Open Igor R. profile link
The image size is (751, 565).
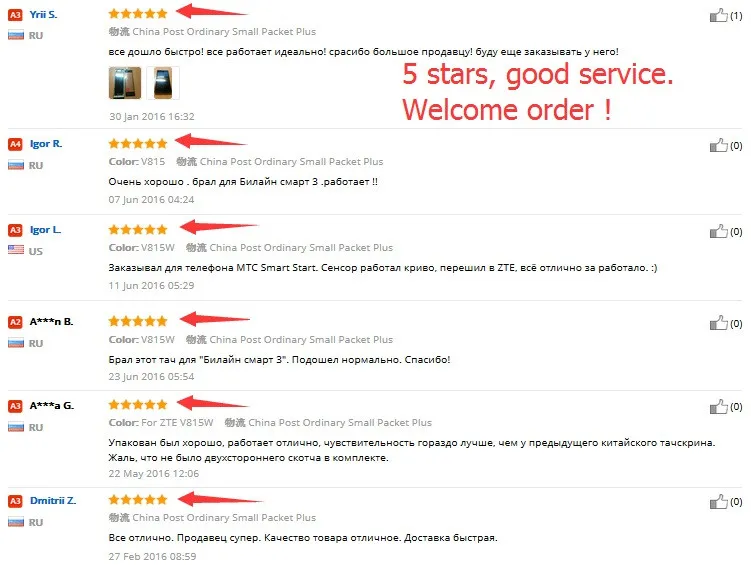[x=46, y=144]
